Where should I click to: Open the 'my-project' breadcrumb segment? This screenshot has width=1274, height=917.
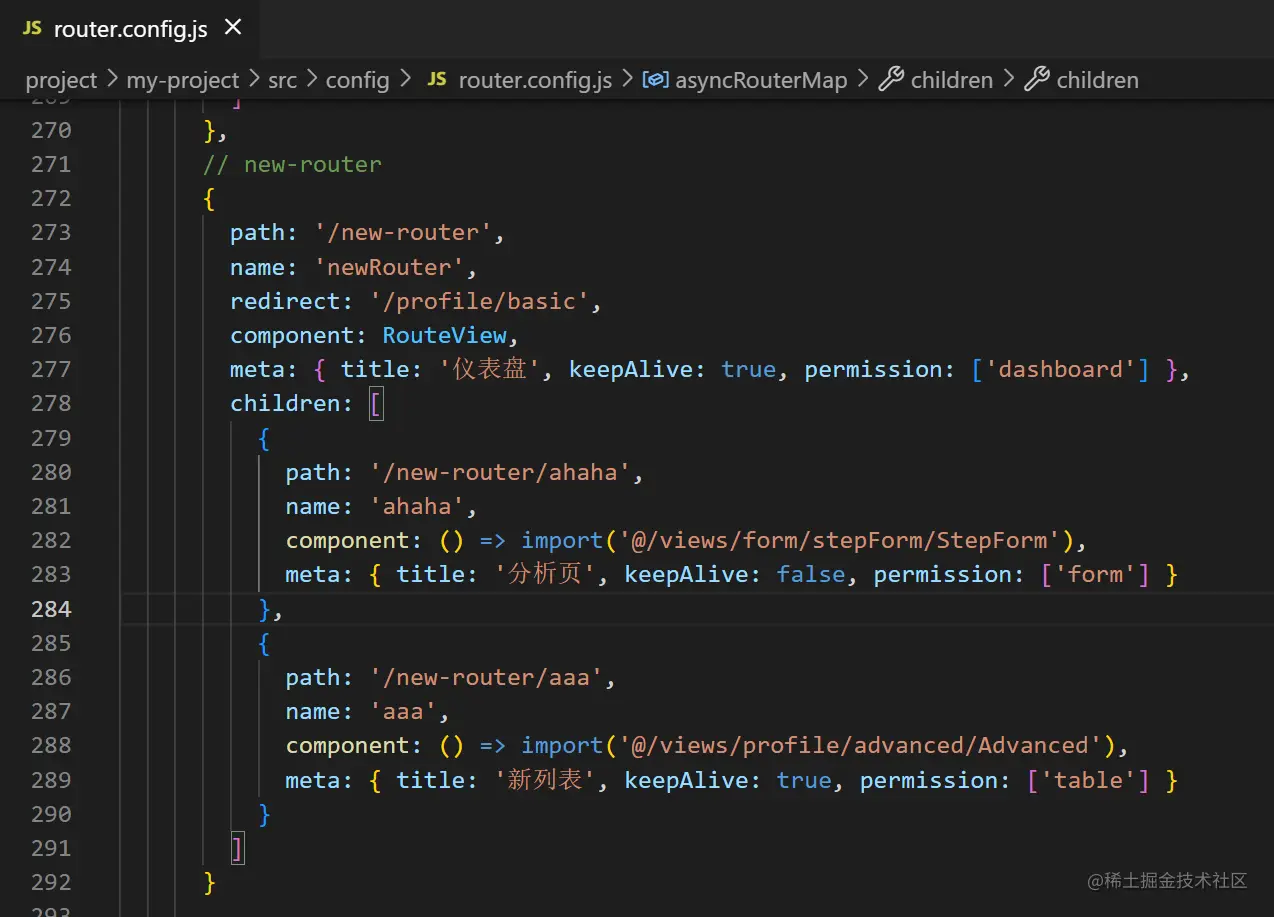pyautogui.click(x=182, y=80)
